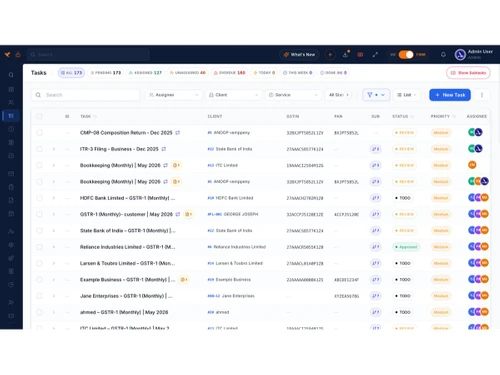Click the circular plus quick-add icon in the top bar
Image resolution: width=500 pixels, height=375 pixels.
pos(330,54)
